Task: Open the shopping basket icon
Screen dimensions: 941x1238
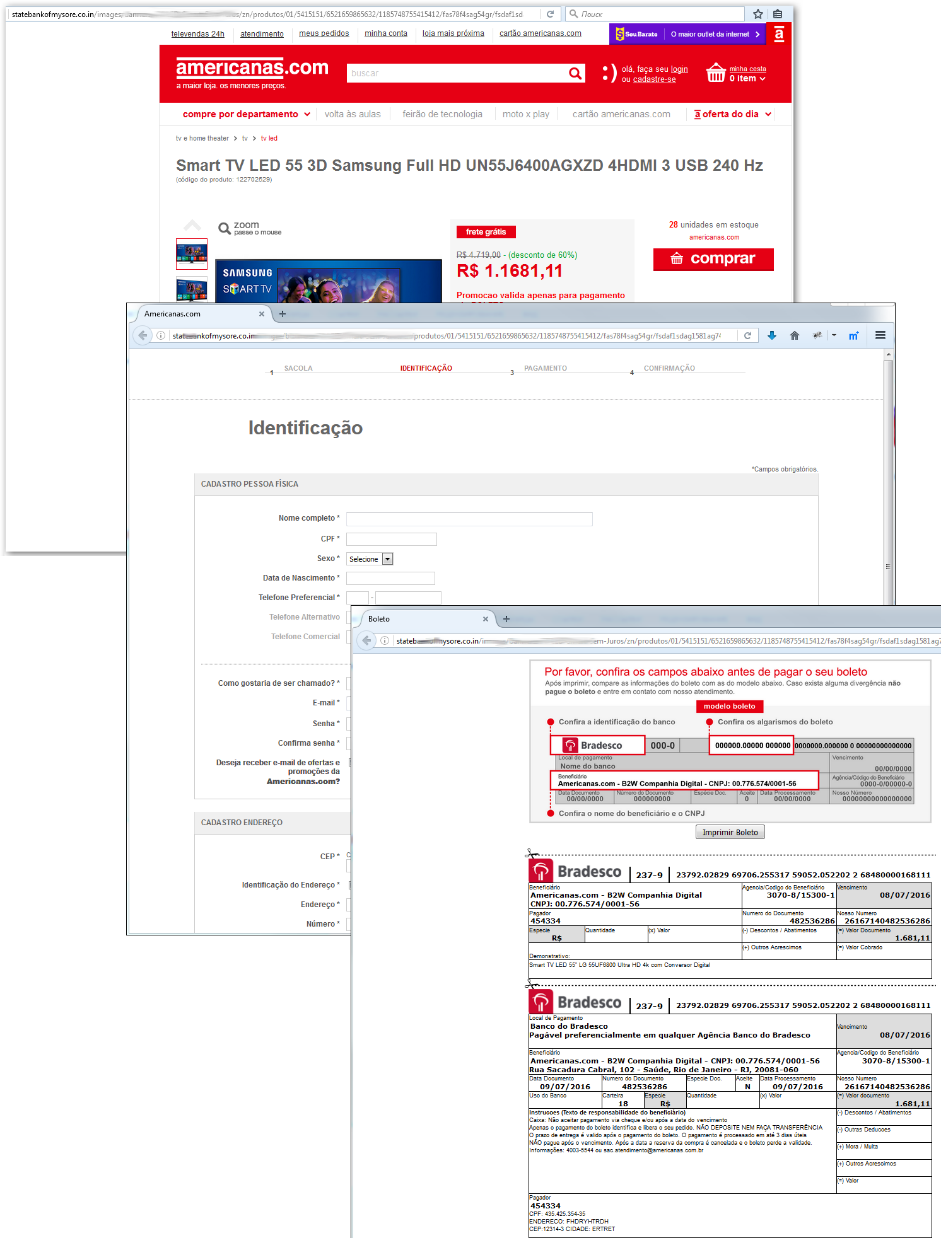Action: click(715, 73)
